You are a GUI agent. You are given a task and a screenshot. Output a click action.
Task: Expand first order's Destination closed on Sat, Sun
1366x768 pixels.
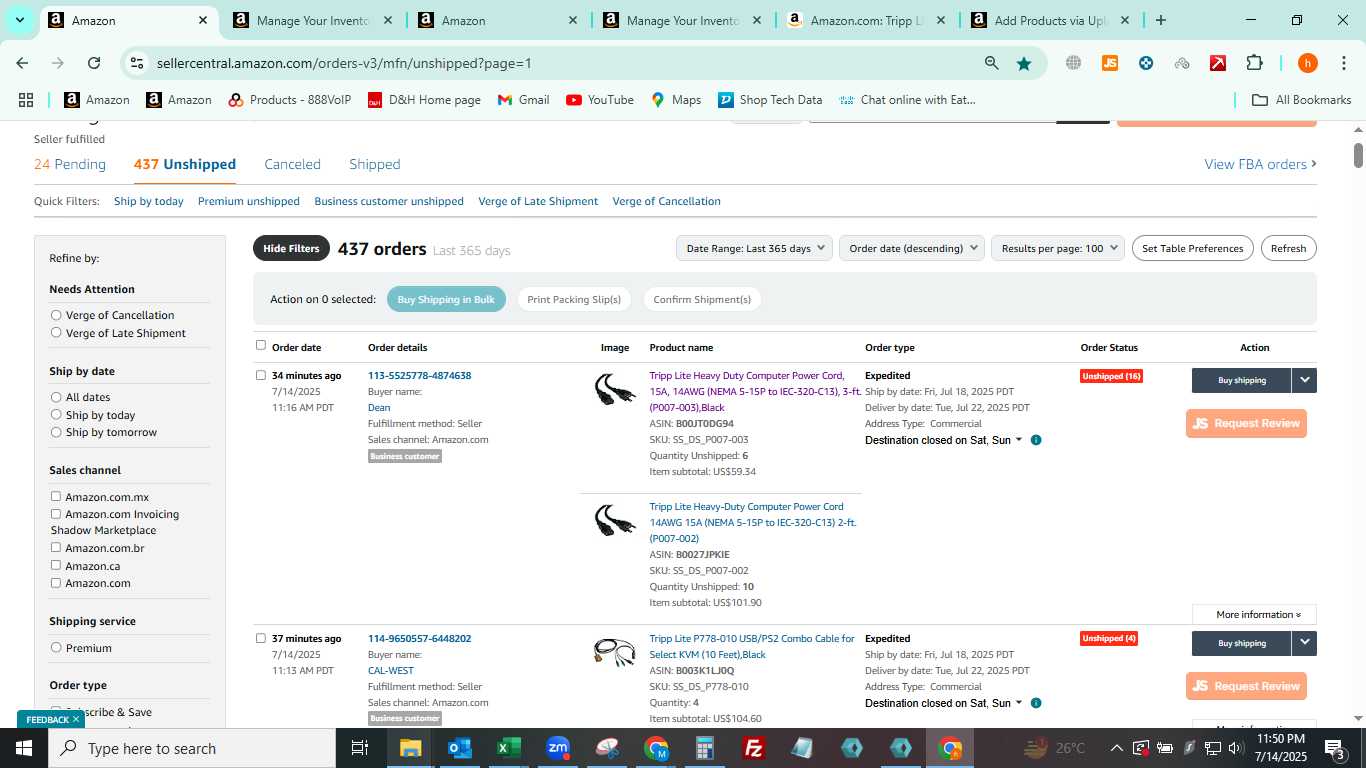coord(944,440)
